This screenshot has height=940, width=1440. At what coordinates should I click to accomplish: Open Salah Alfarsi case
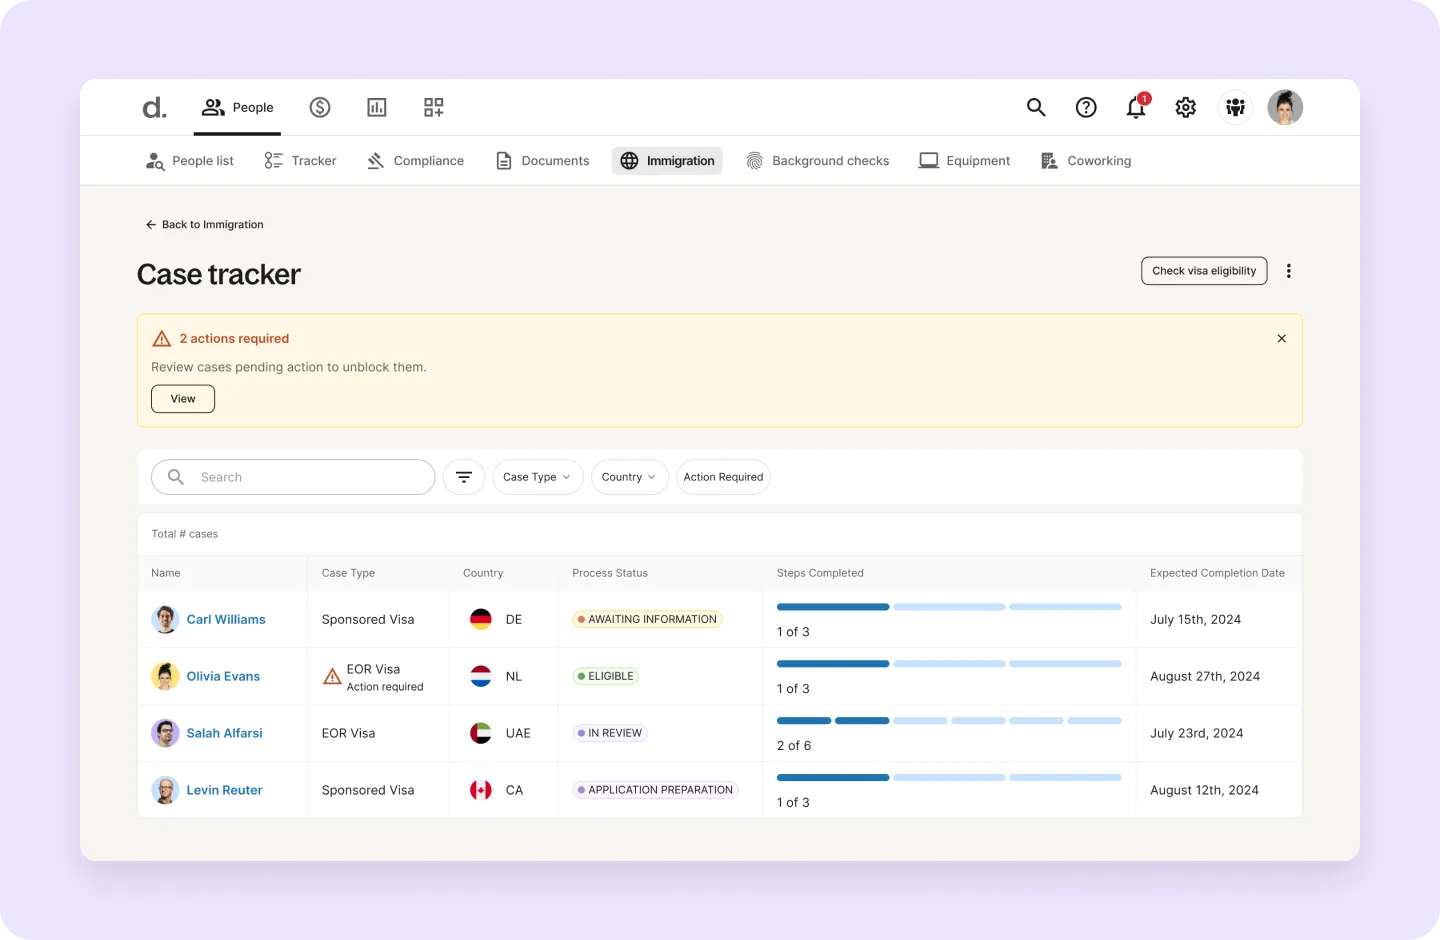[x=224, y=734]
